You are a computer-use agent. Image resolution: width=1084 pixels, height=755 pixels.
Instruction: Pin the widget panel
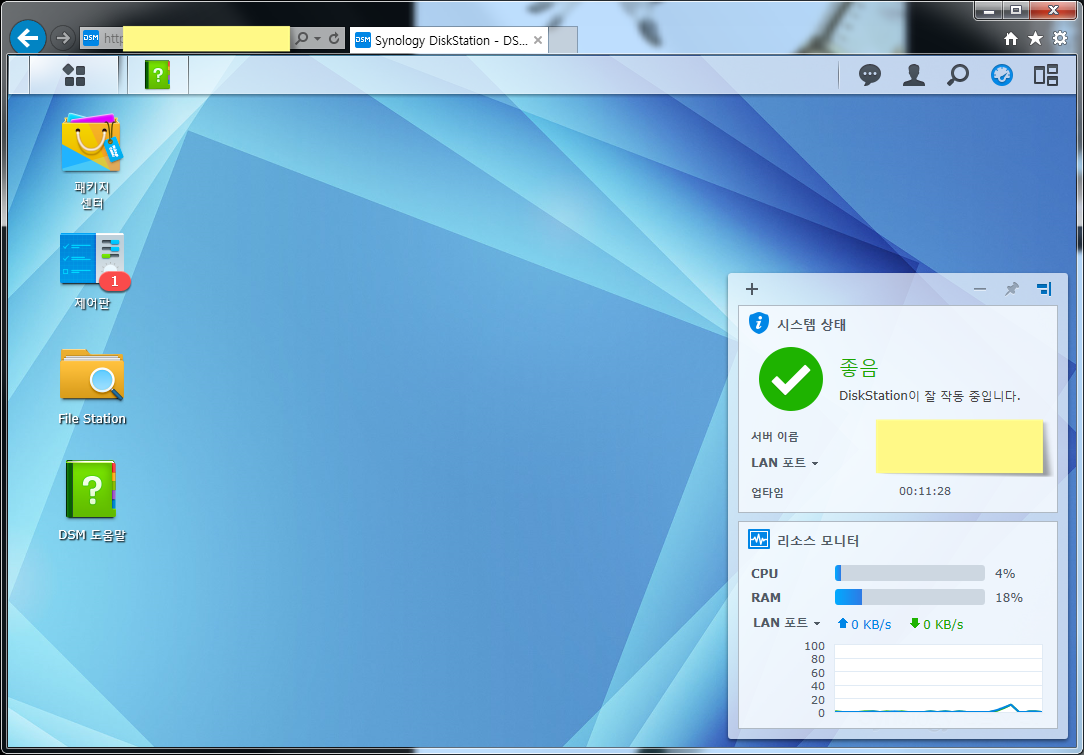coord(1011,289)
